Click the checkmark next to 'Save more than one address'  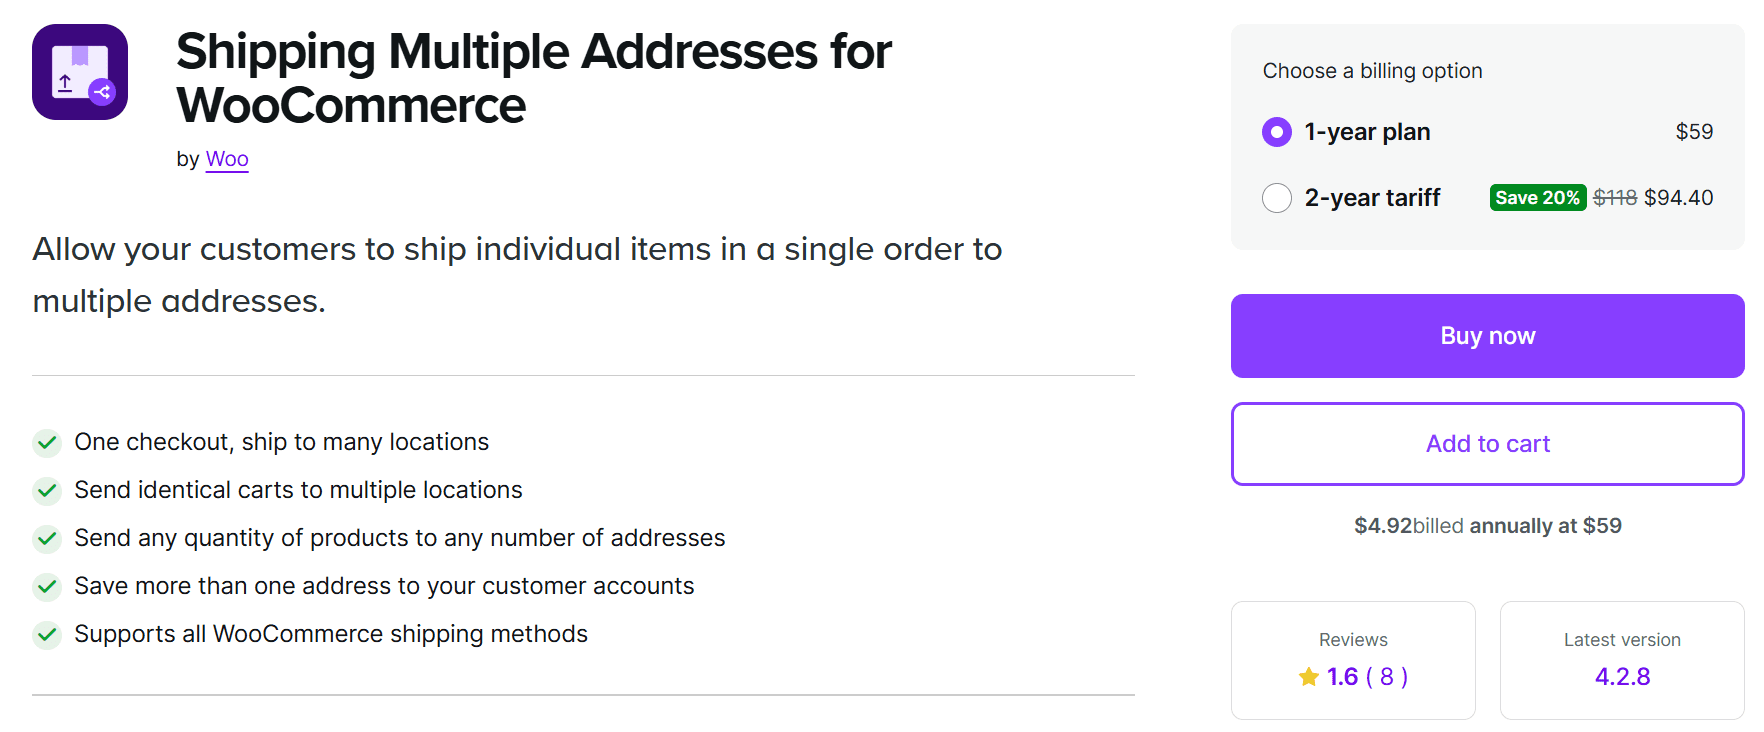point(47,586)
